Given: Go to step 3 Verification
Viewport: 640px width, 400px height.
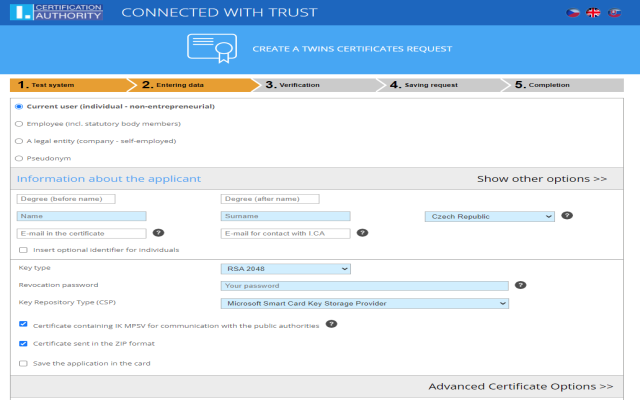Looking at the screenshot, I should click(x=317, y=85).
